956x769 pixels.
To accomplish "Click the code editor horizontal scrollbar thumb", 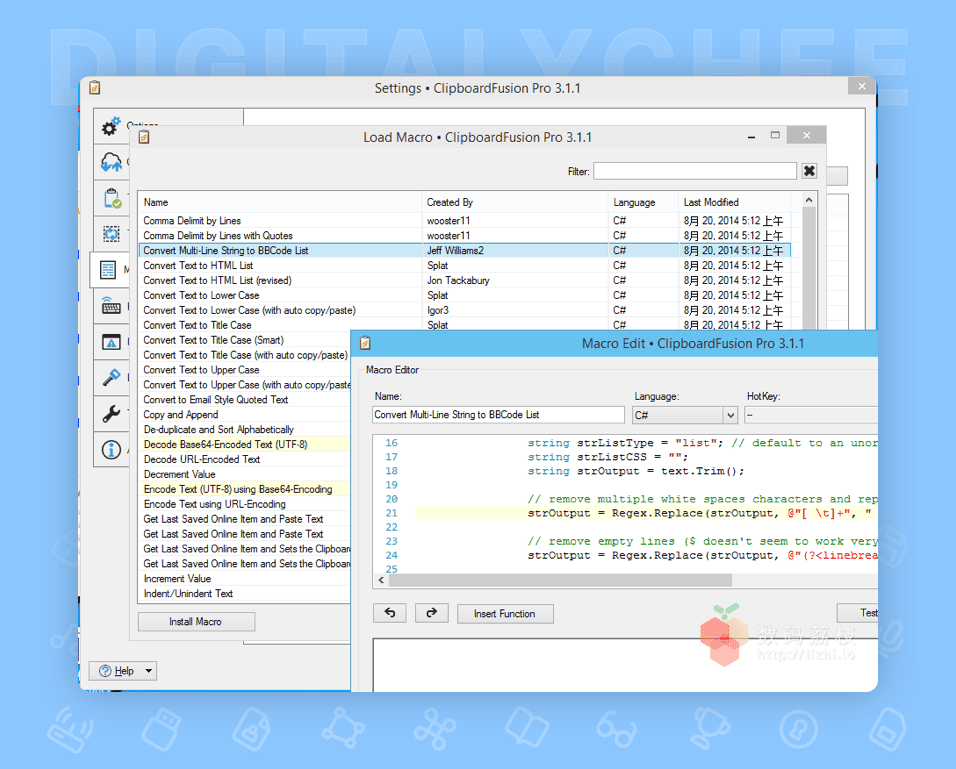I will coord(560,580).
